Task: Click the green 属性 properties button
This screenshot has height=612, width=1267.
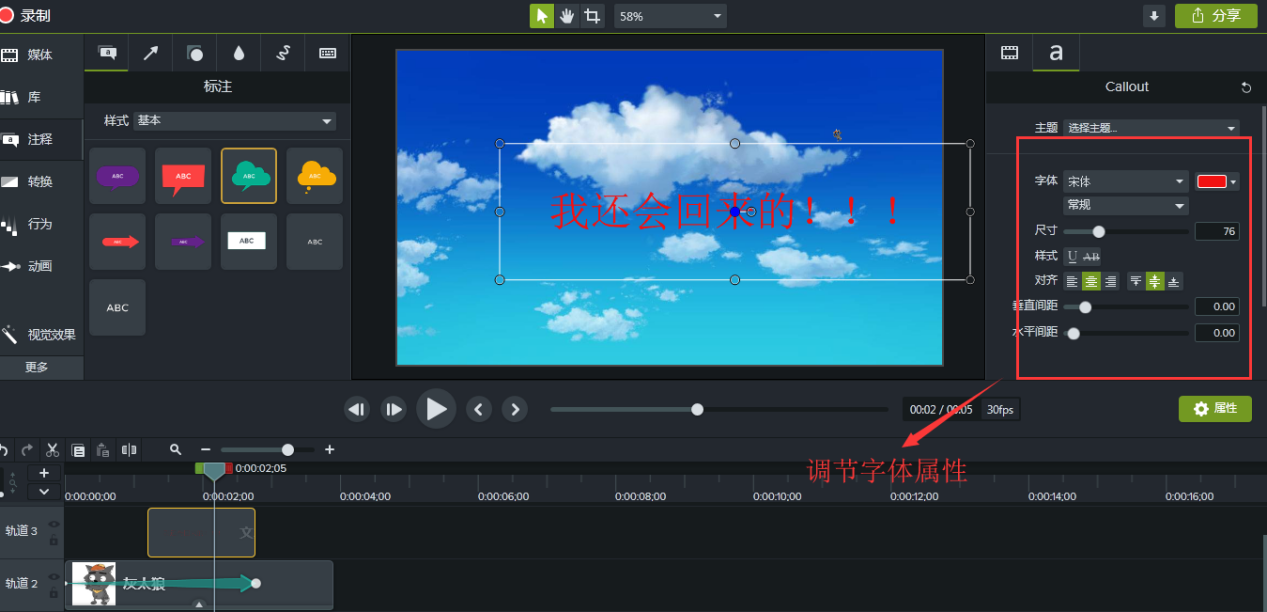Action: pyautogui.click(x=1215, y=409)
